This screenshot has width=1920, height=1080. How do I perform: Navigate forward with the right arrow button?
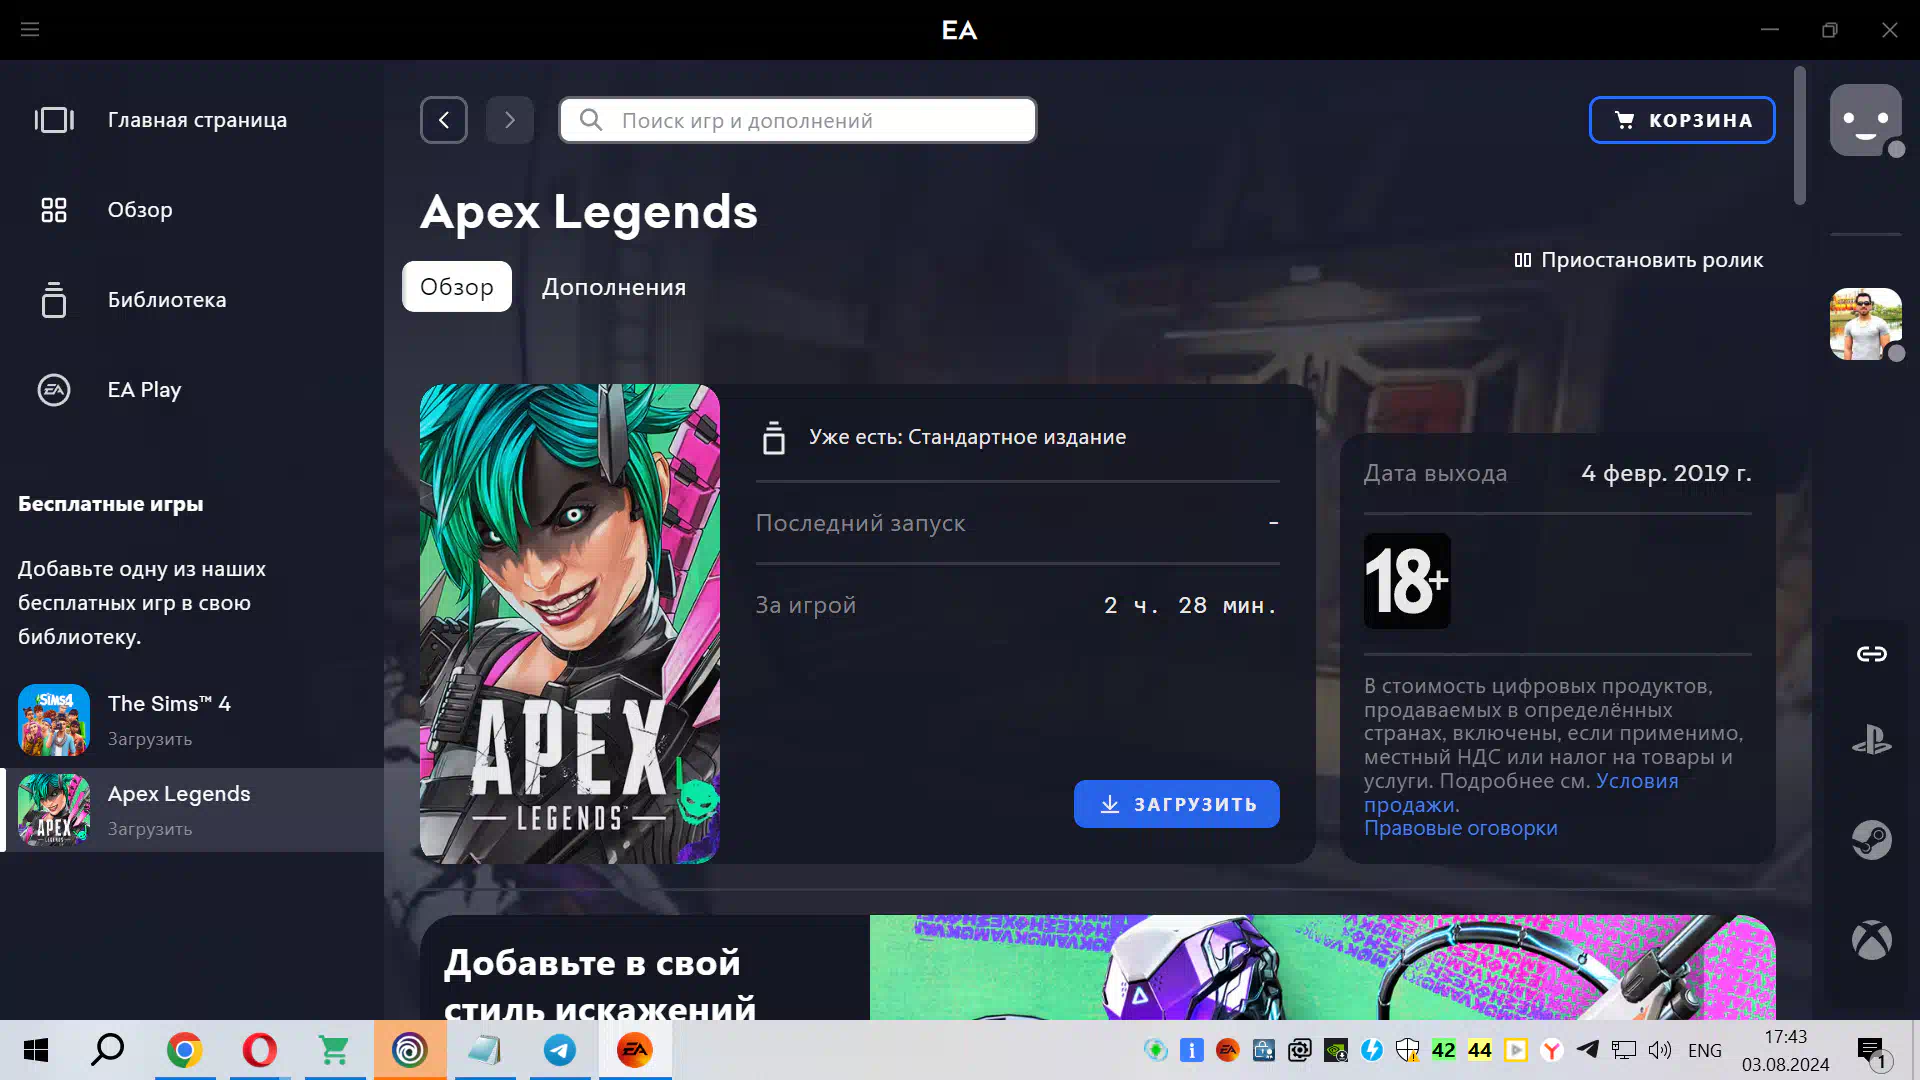[510, 120]
